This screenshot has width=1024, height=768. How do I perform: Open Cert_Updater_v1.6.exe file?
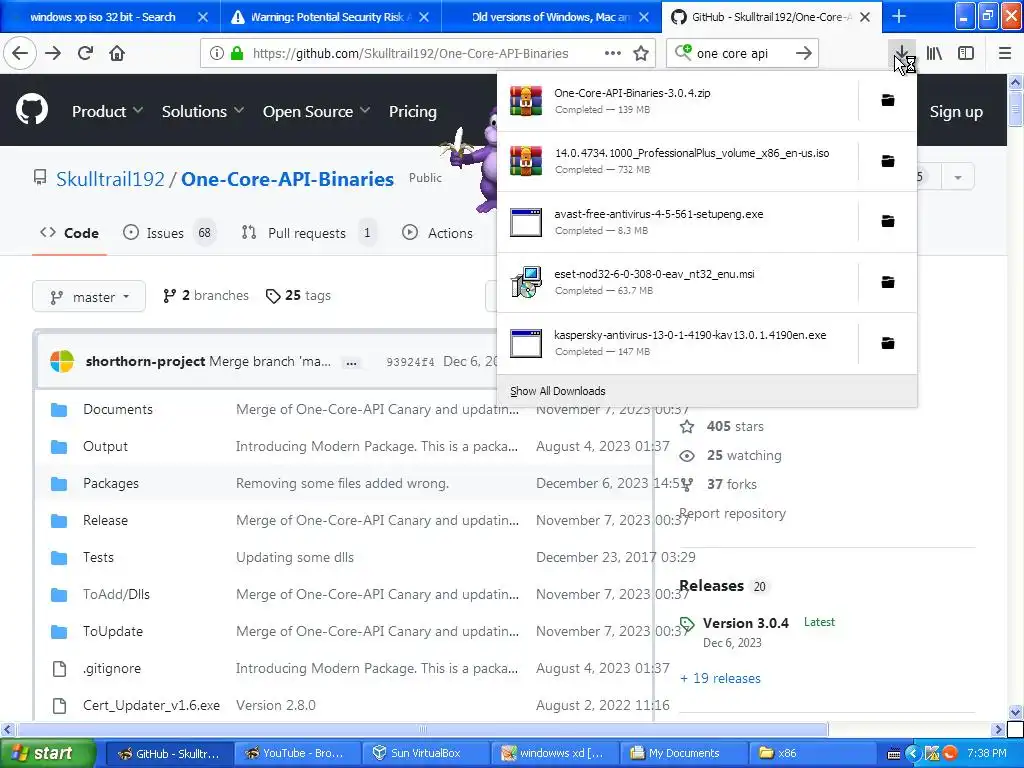[151, 705]
